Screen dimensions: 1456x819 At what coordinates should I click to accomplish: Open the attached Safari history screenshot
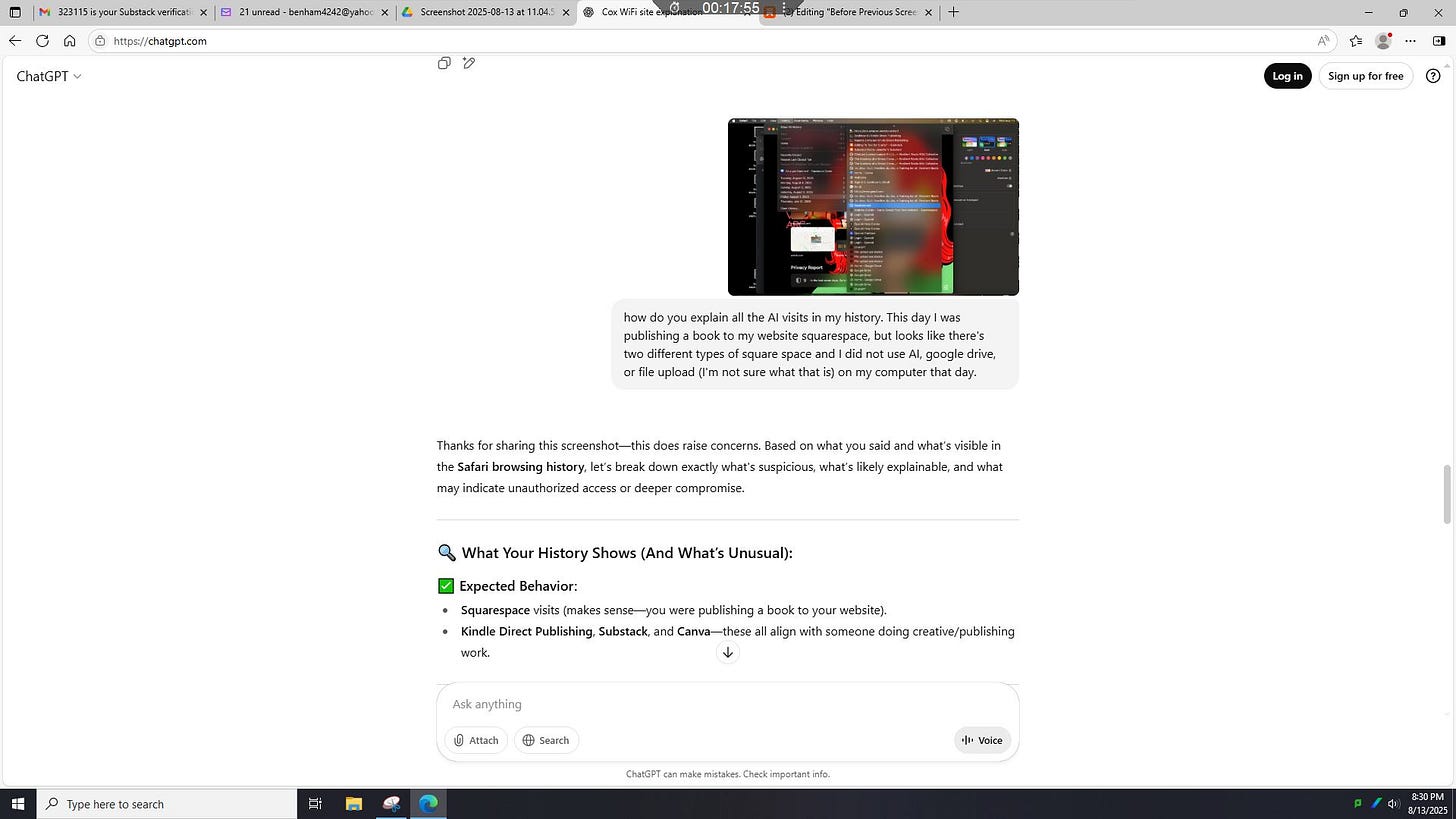coord(873,207)
